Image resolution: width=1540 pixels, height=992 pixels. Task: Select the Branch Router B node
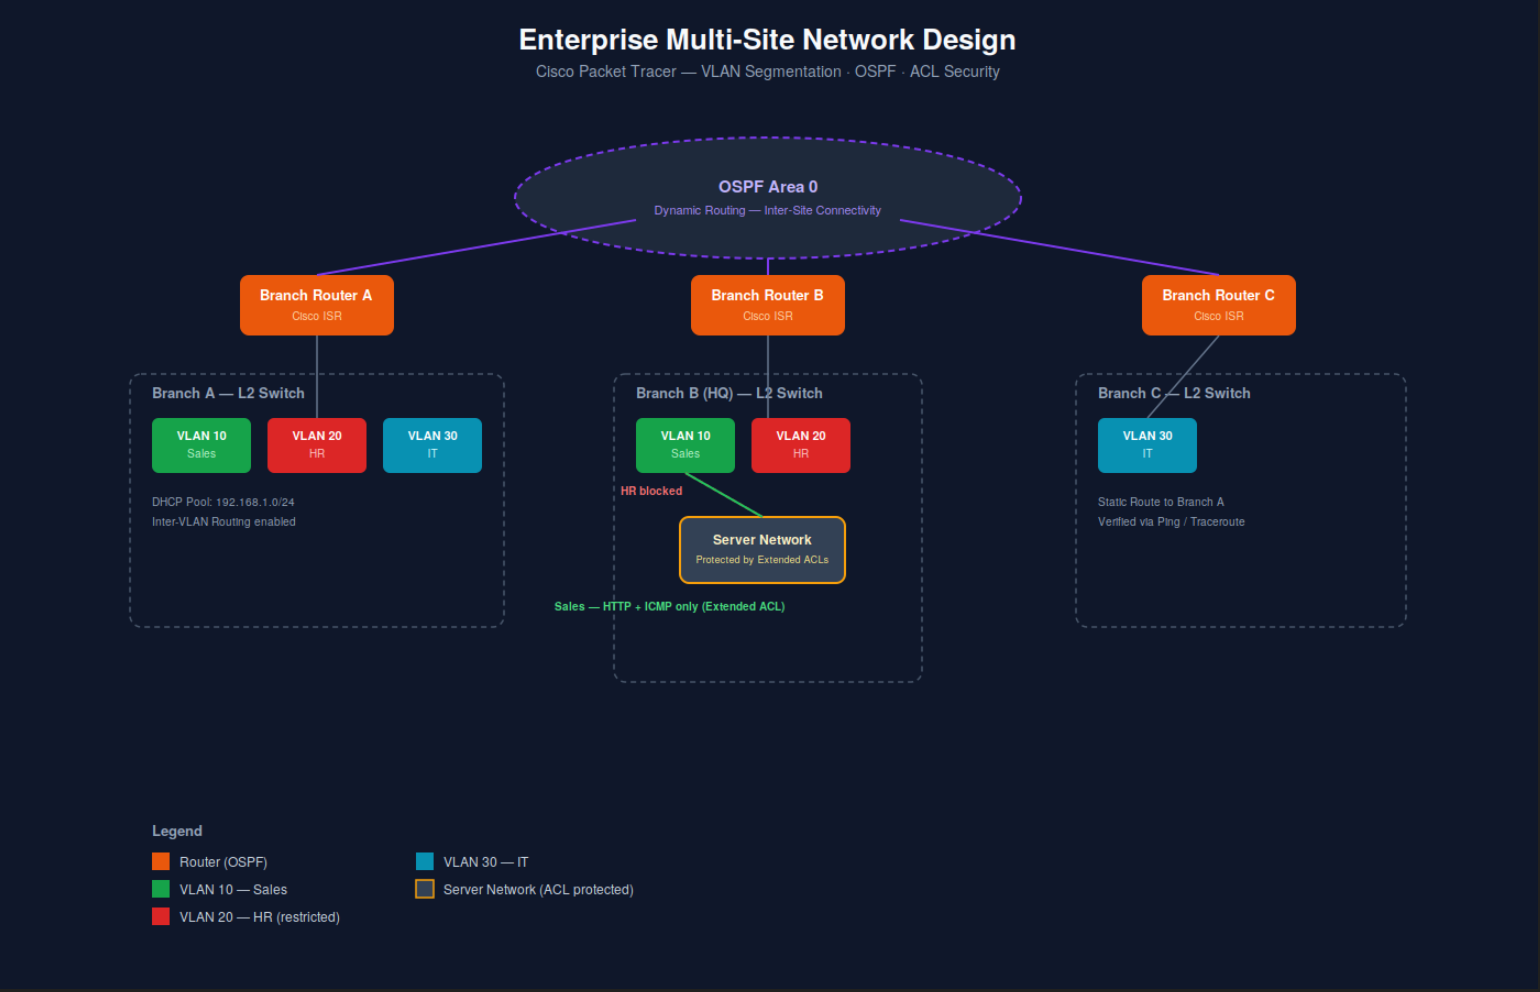768,305
